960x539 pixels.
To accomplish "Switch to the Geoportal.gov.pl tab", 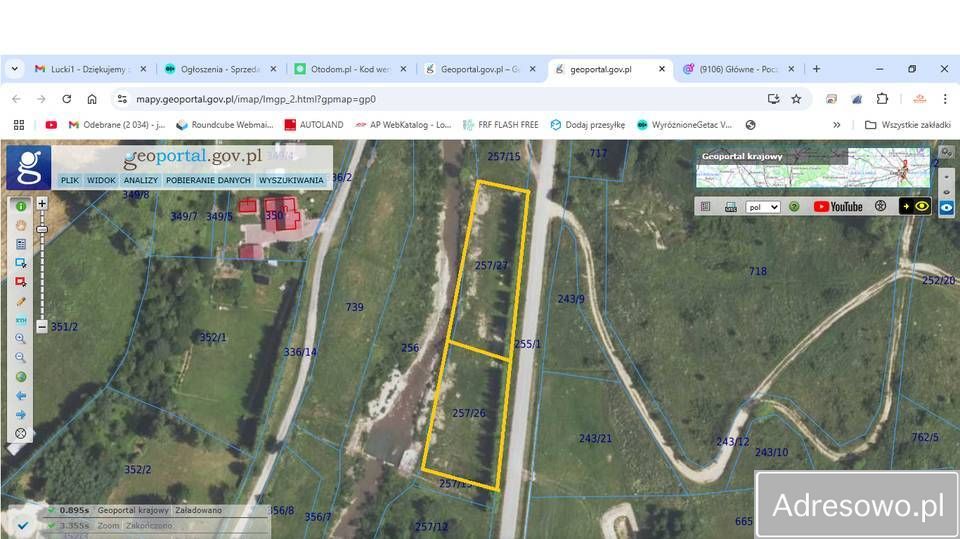I will [x=480, y=69].
